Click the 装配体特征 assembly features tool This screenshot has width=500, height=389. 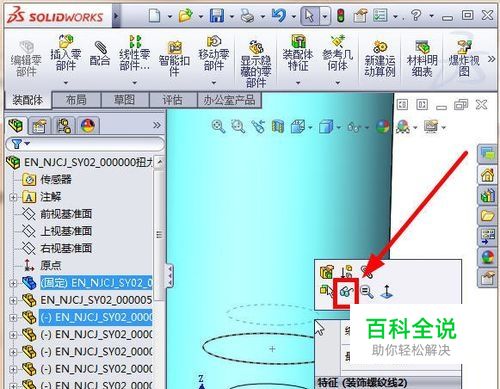point(298,53)
